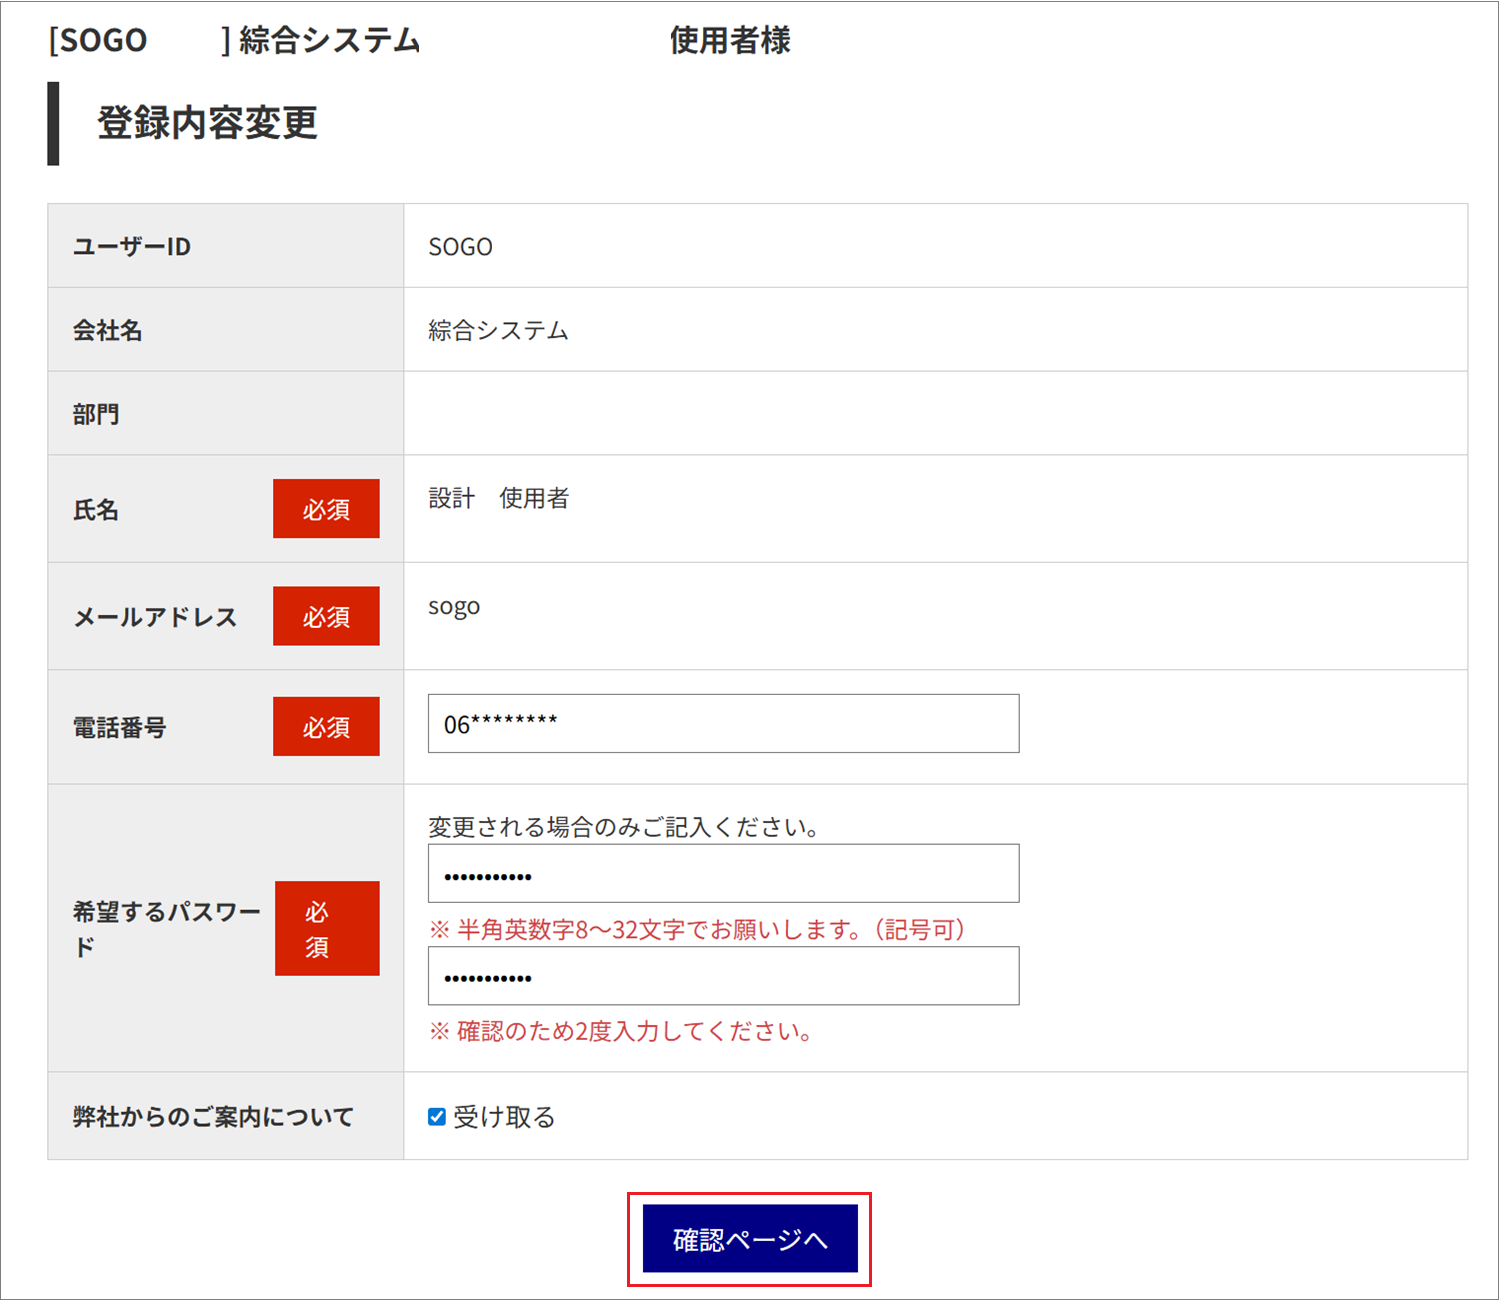Click the 確認のため2度入力 hint text

coord(621,1032)
